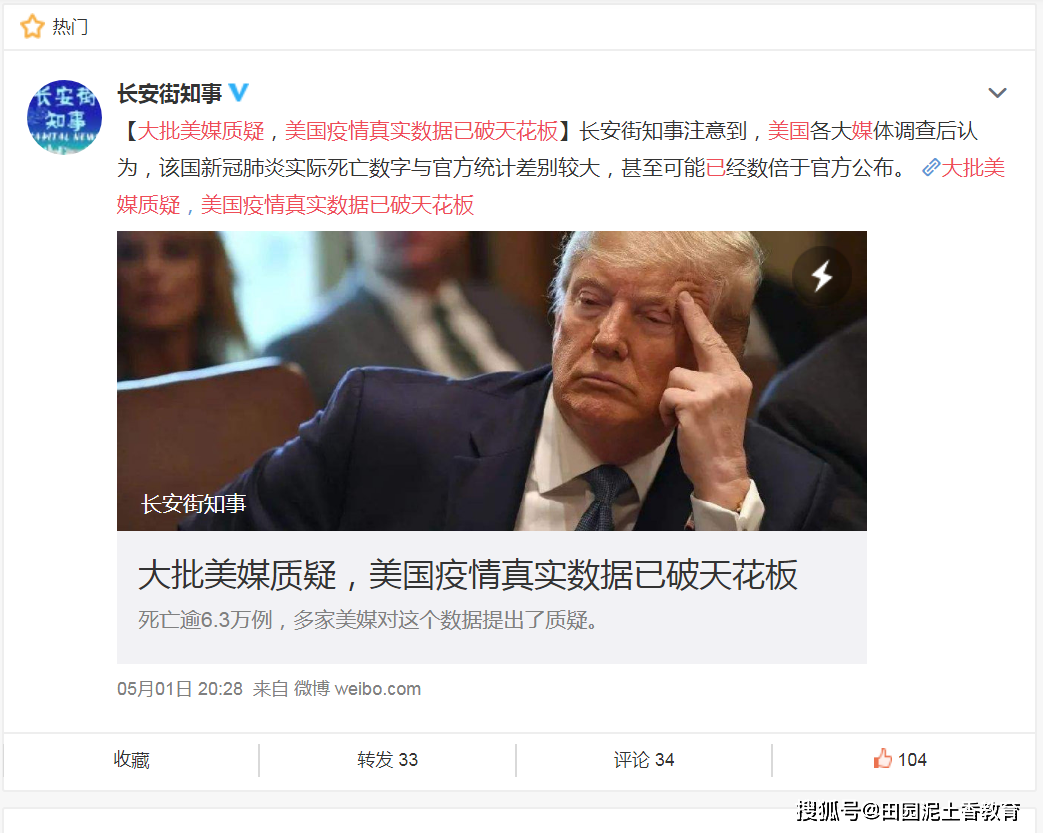Click the 收藏 favorite button
The width and height of the screenshot is (1043, 833).
(132, 760)
